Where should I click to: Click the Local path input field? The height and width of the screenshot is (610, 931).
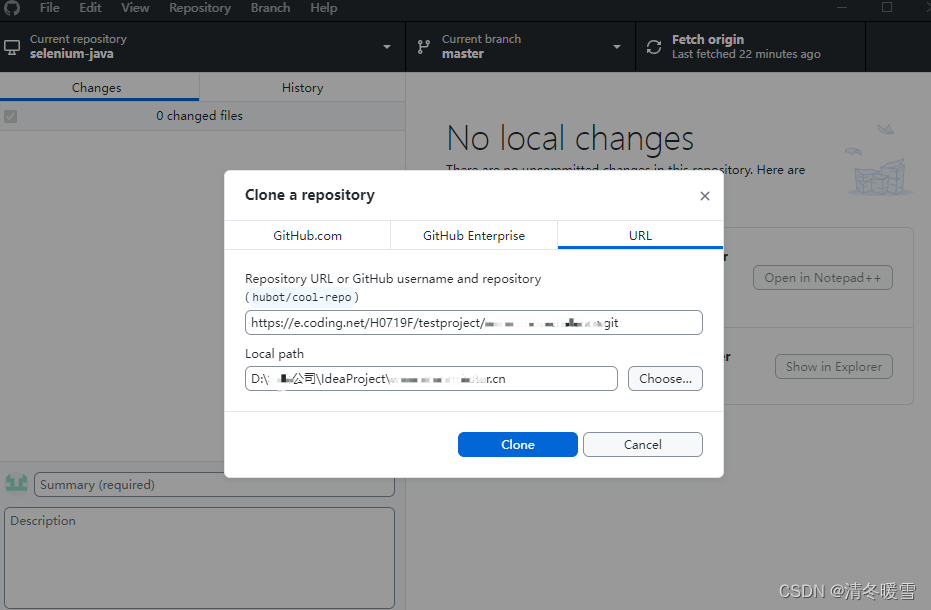pos(431,378)
